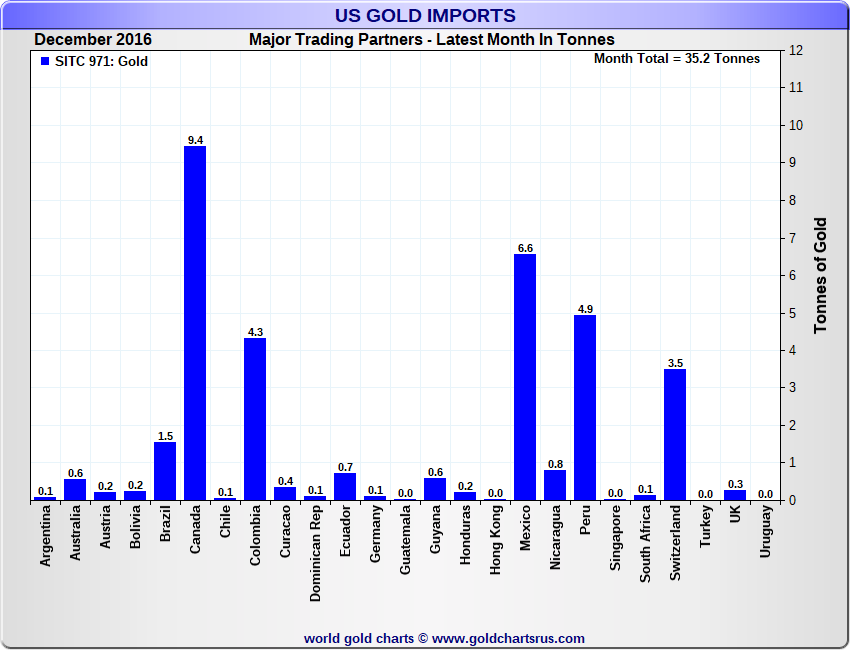Click the www.goldchartsrus.com footer link
Screen dimensions: 850x650
click(x=508, y=639)
